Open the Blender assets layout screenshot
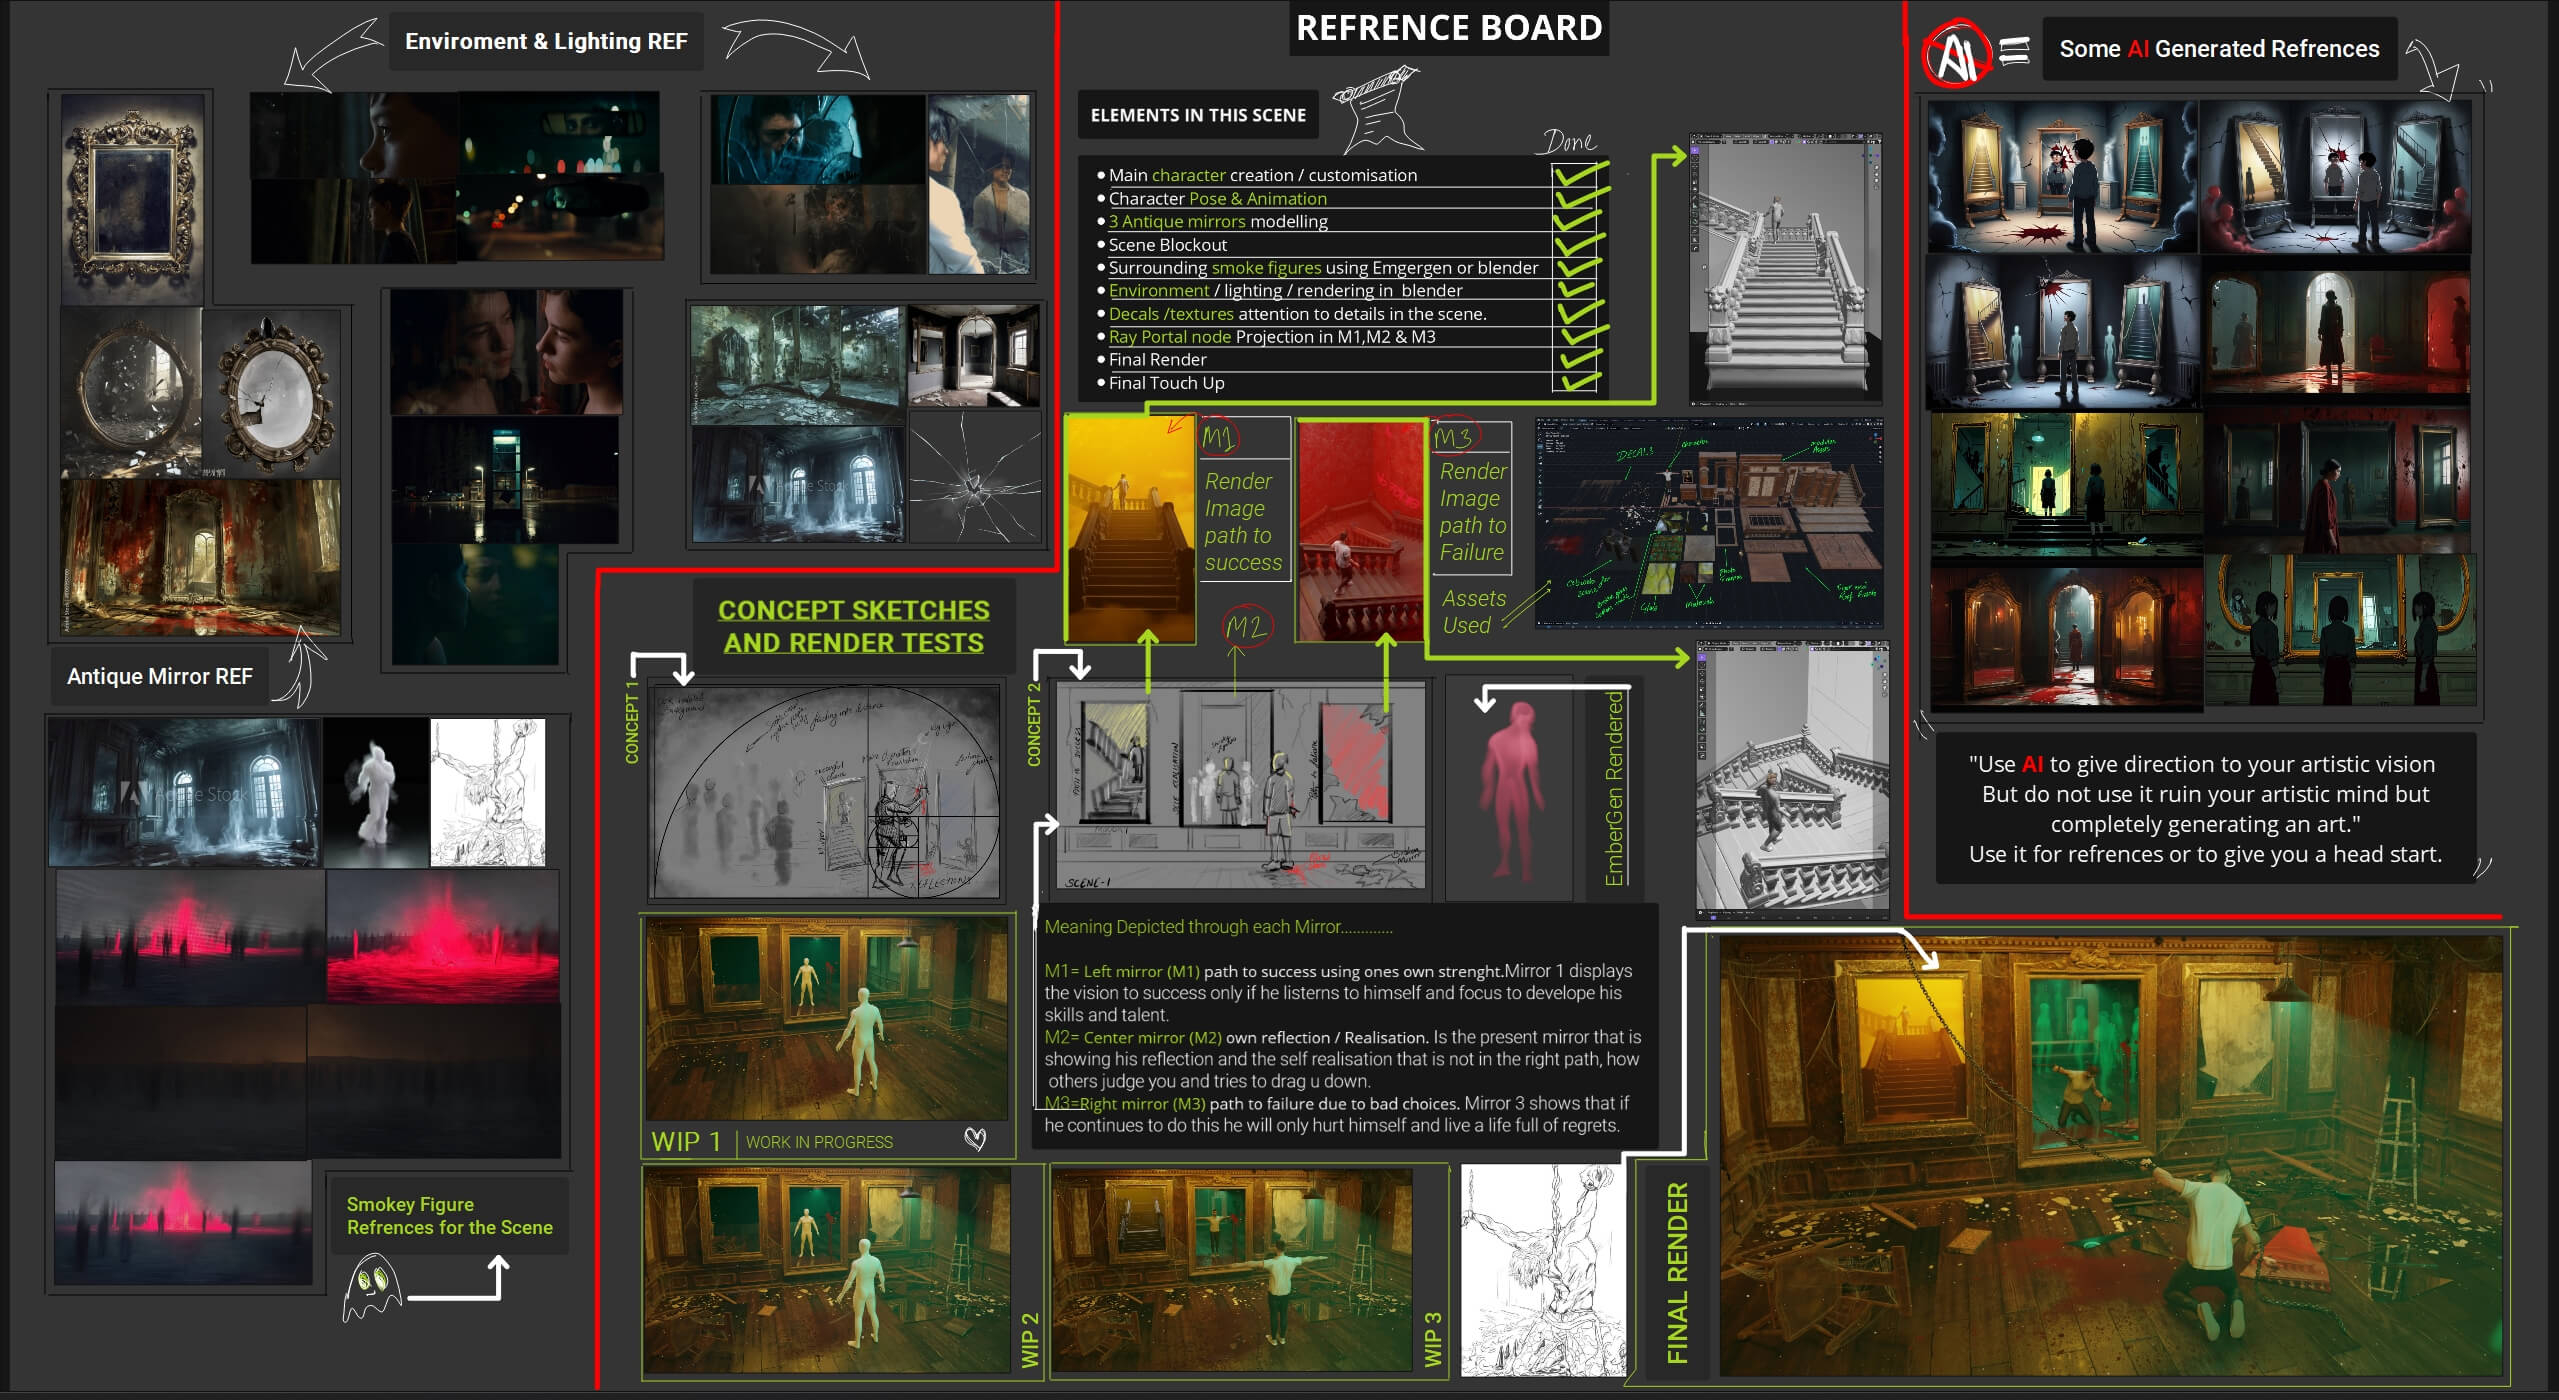Image resolution: width=2559 pixels, height=1400 pixels. (1709, 524)
